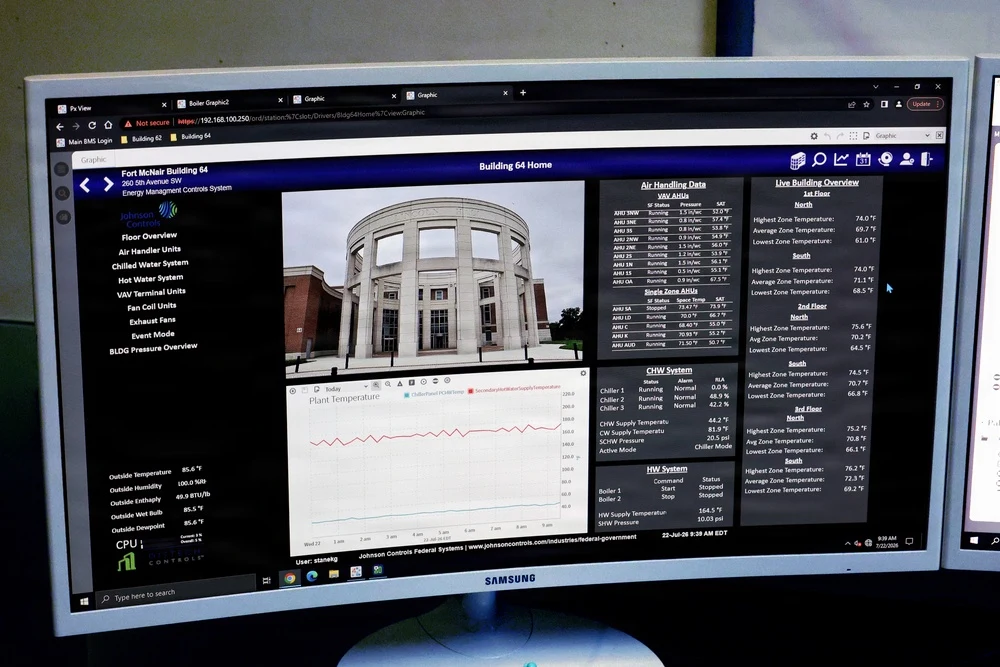
Task: Click the triangle icon in chart toolbar
Action: point(400,384)
